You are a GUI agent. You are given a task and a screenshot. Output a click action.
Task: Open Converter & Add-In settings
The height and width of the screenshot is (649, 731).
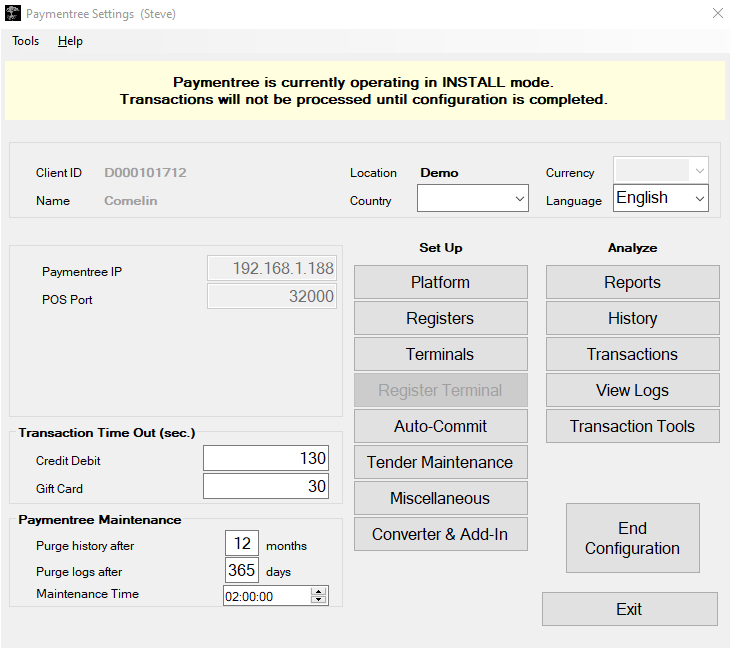(x=441, y=534)
